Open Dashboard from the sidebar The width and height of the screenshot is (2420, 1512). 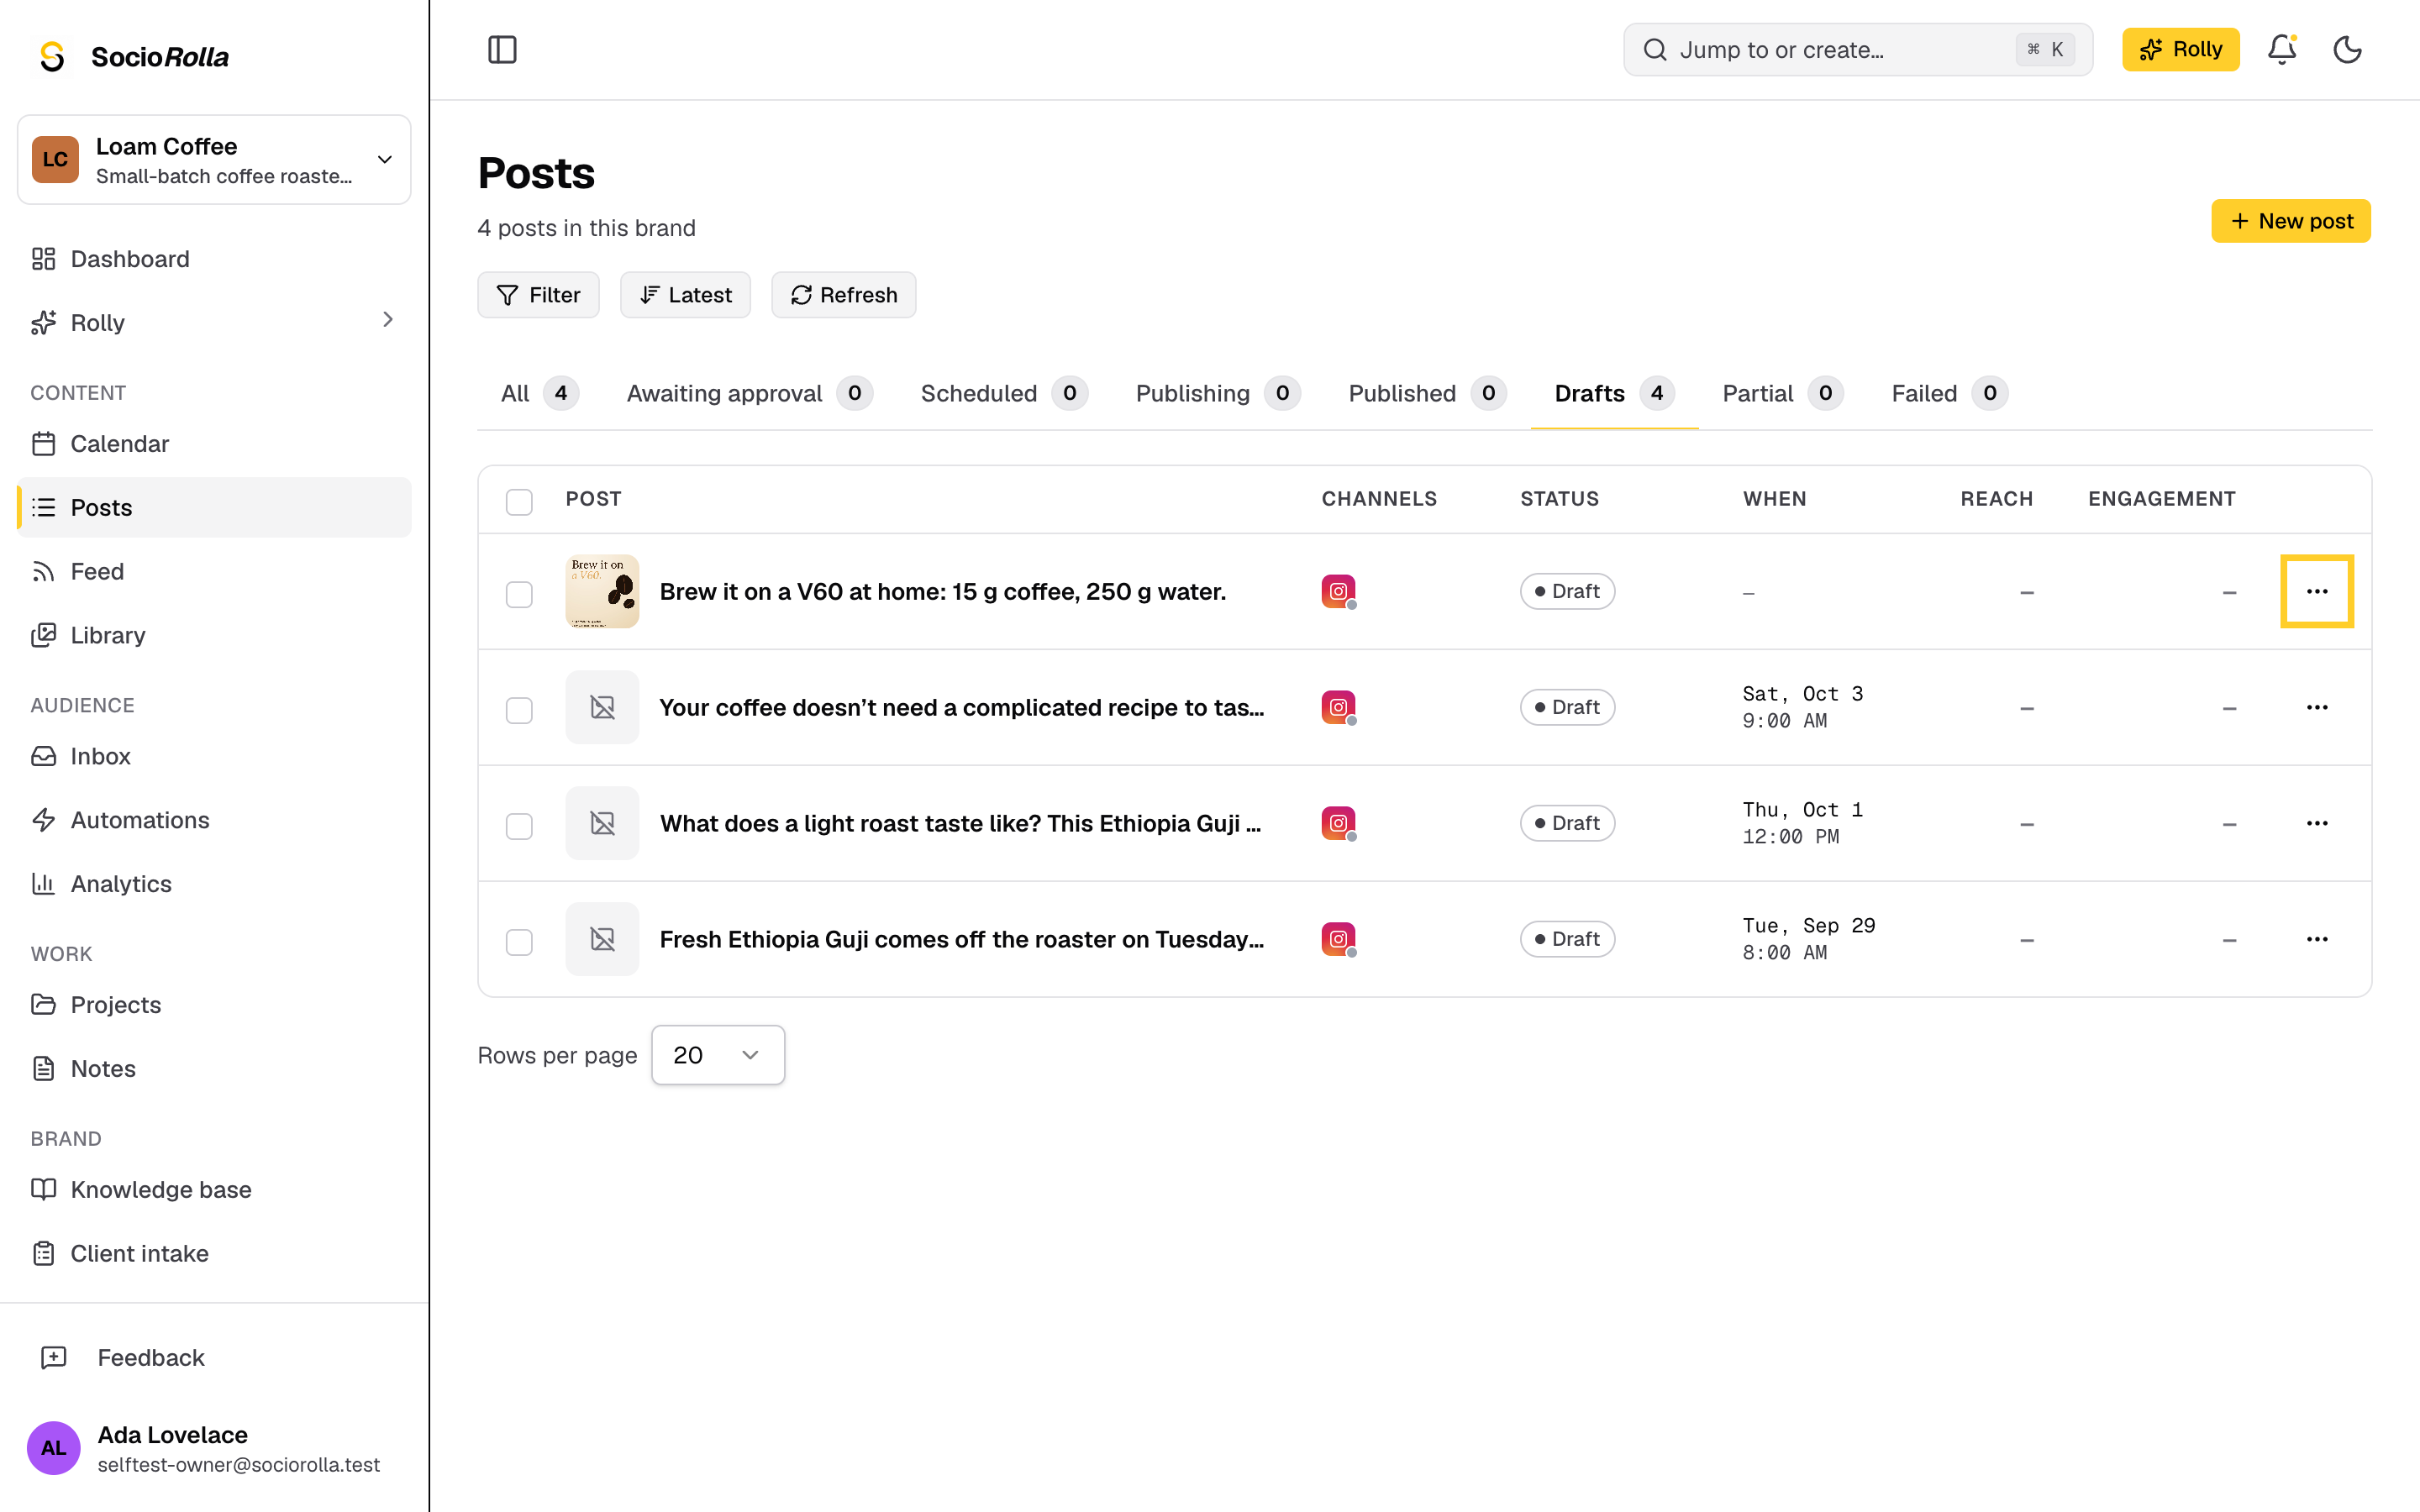214,259
